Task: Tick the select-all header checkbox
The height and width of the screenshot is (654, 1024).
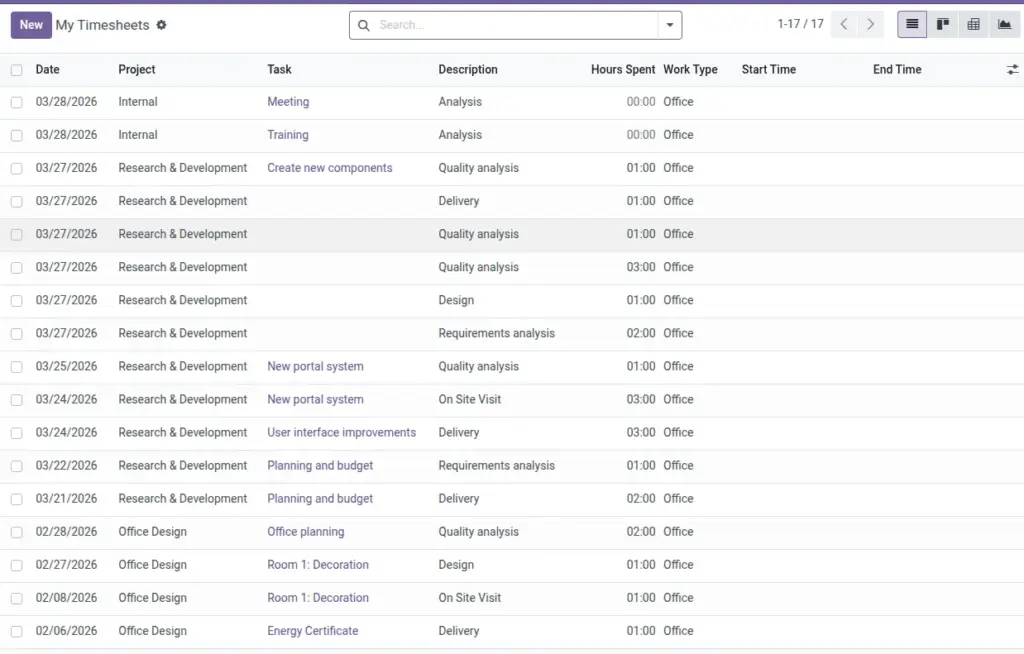Action: point(16,70)
